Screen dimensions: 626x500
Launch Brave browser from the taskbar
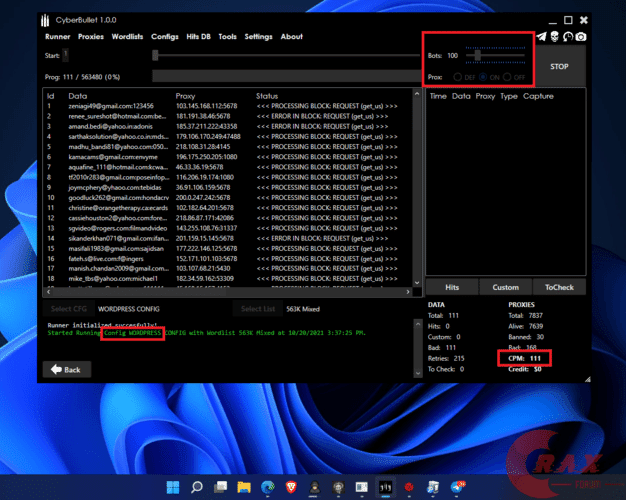tap(291, 487)
